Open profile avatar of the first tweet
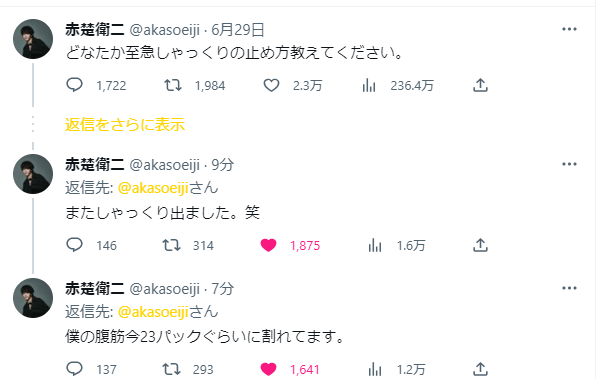Viewport: 598px width, 379px height. [x=33, y=39]
